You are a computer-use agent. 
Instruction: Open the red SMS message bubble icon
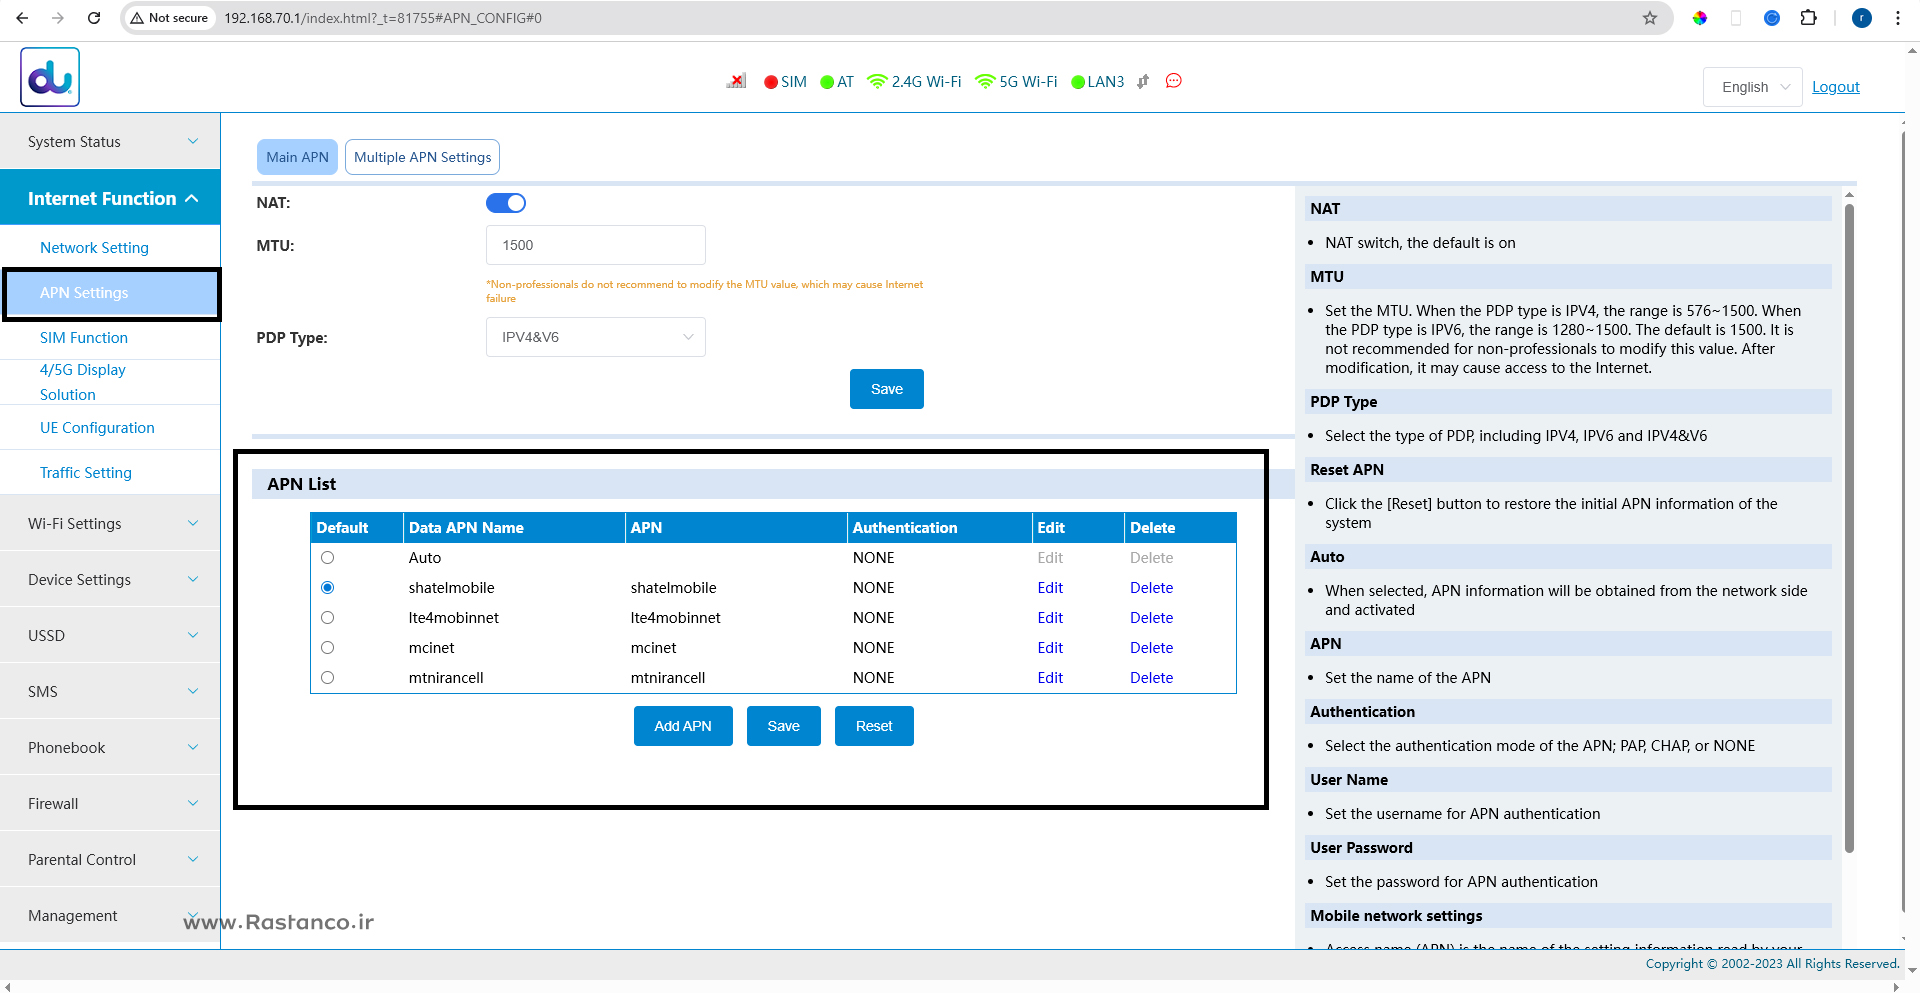tap(1174, 81)
